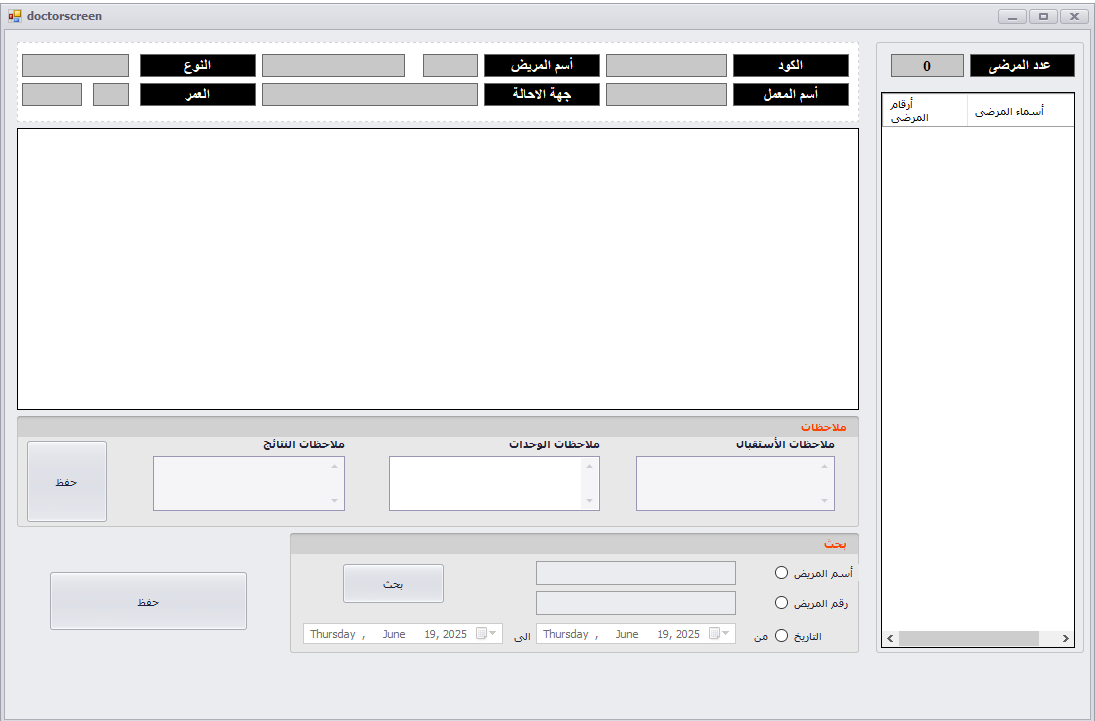Select the رقم المريض search radio button
The width and height of the screenshot is (1095, 721).
pyautogui.click(x=780, y=602)
